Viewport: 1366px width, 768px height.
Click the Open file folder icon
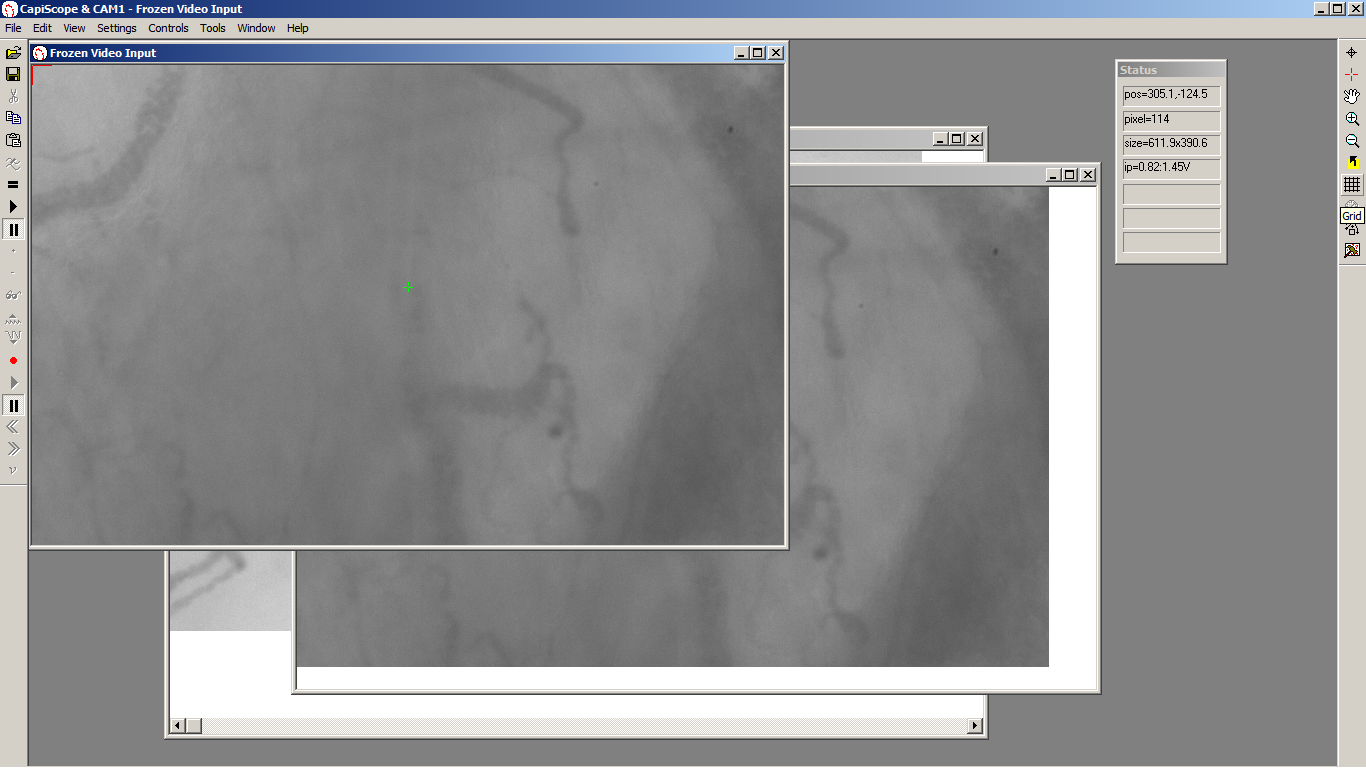[13, 52]
